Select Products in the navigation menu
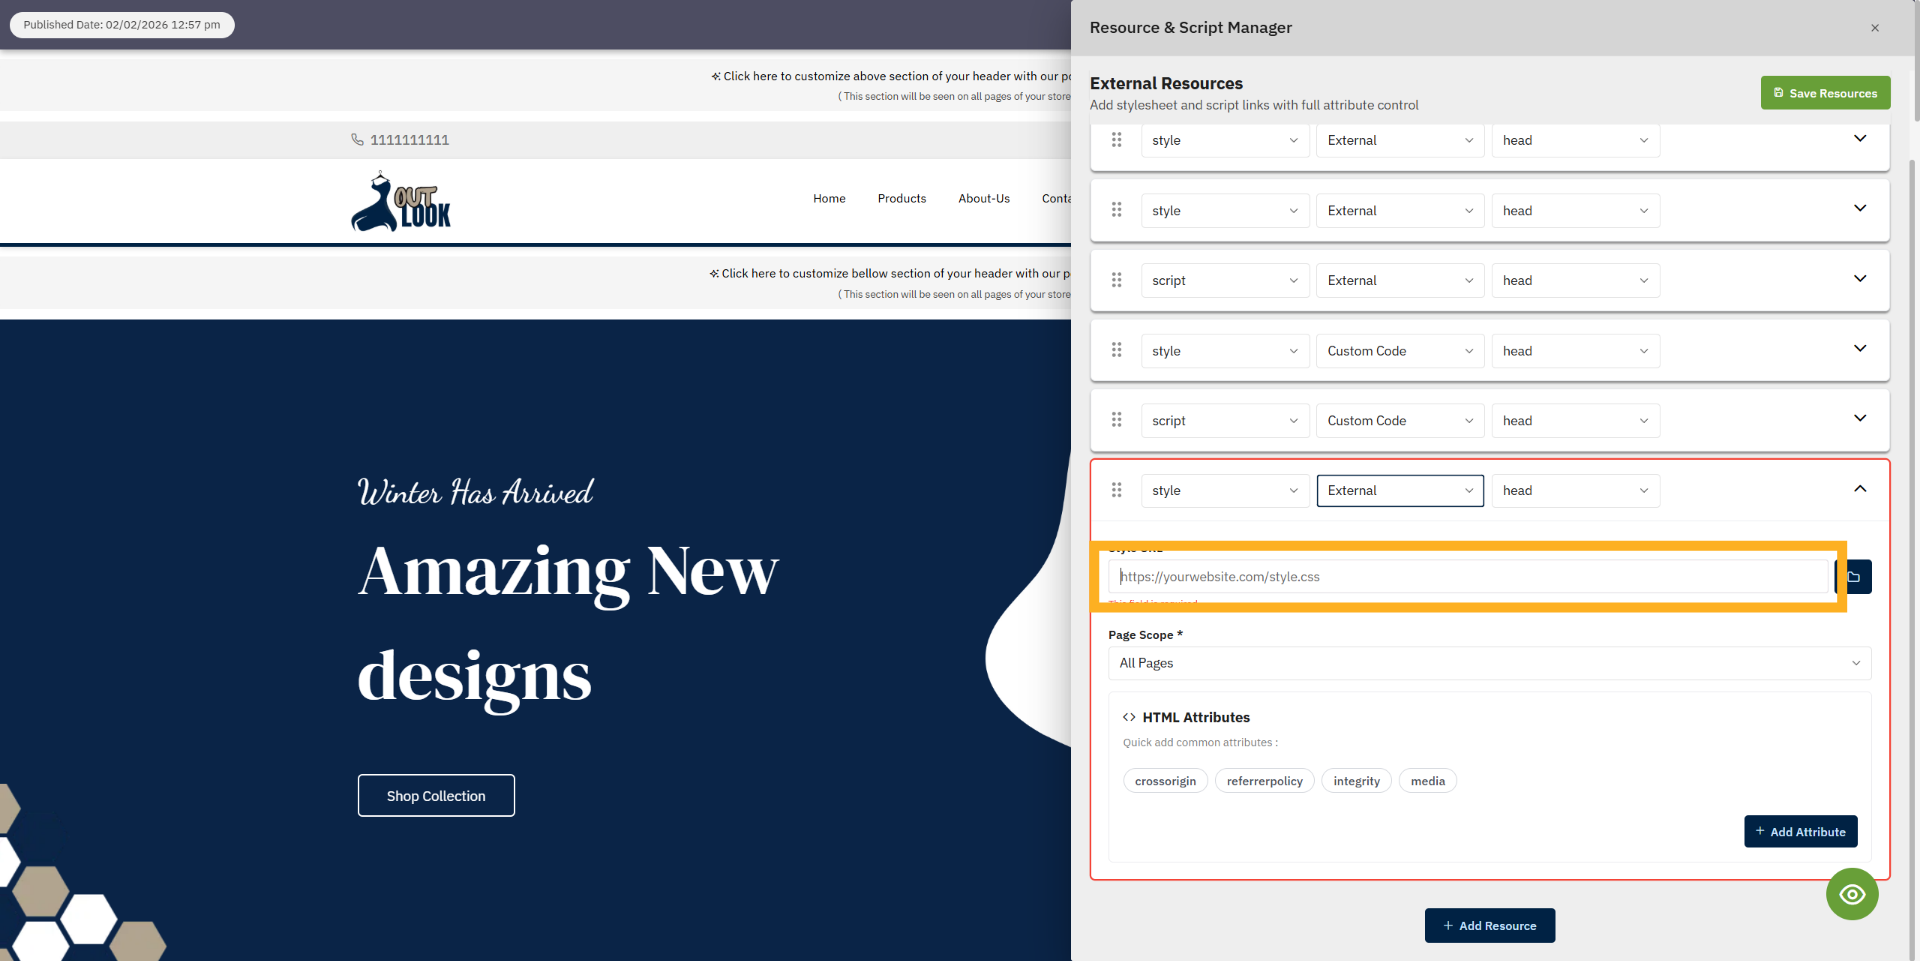1920x961 pixels. (x=901, y=198)
